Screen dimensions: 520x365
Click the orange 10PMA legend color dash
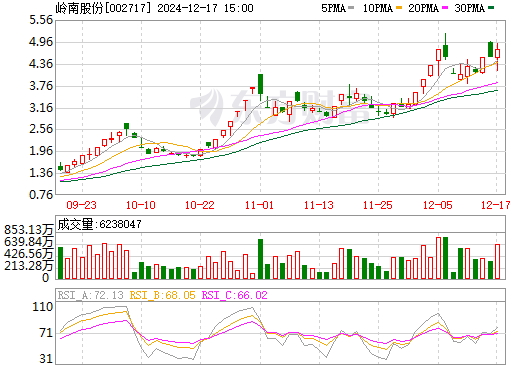coord(399,7)
